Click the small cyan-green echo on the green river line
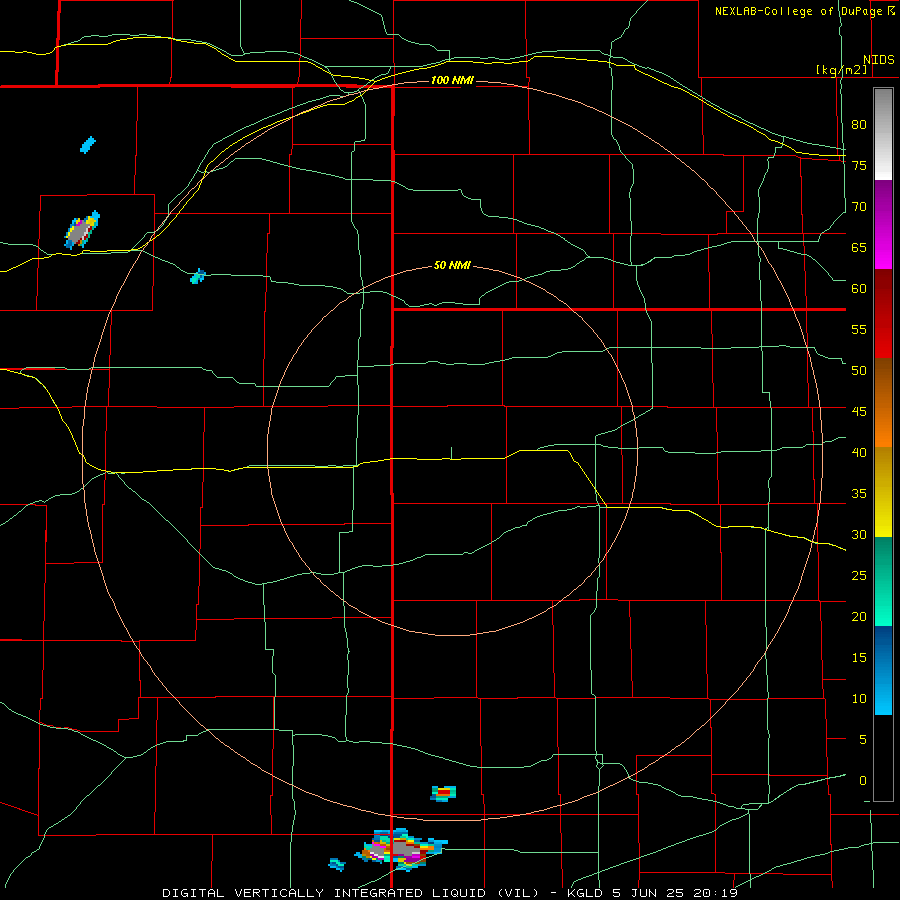The height and width of the screenshot is (900, 900). click(197, 276)
